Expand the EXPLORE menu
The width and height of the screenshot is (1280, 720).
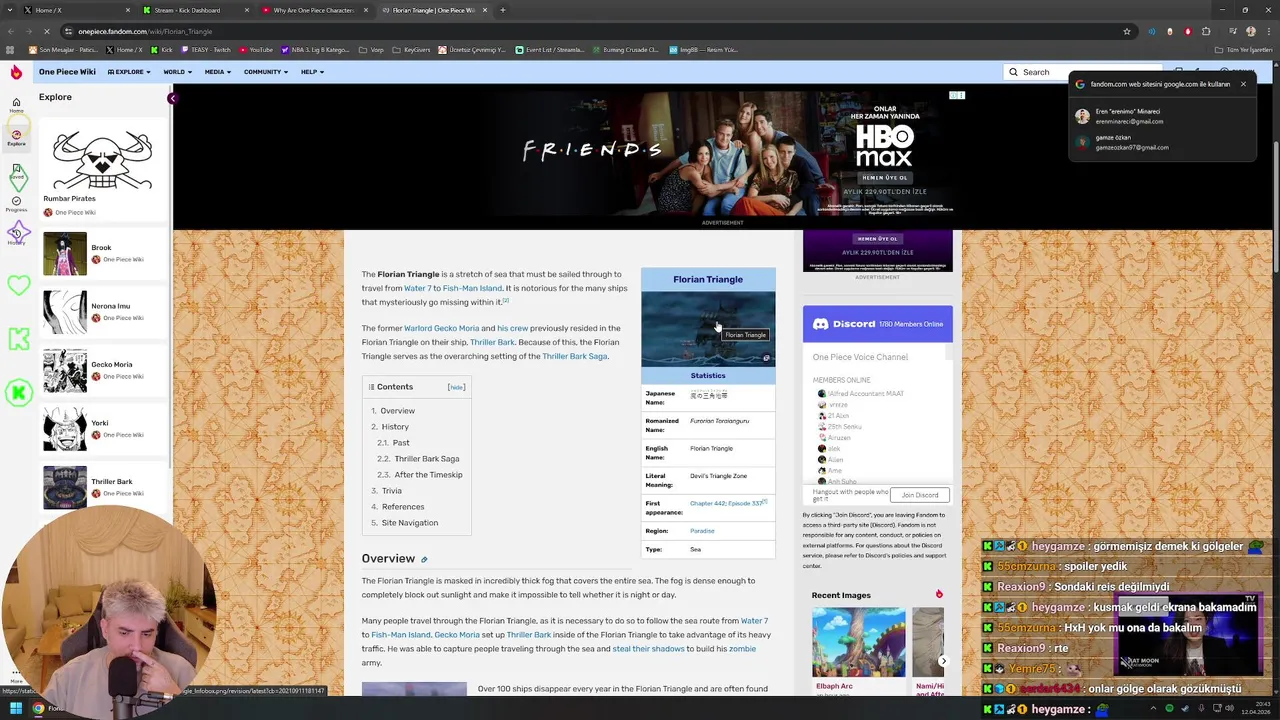pyautogui.click(x=129, y=72)
